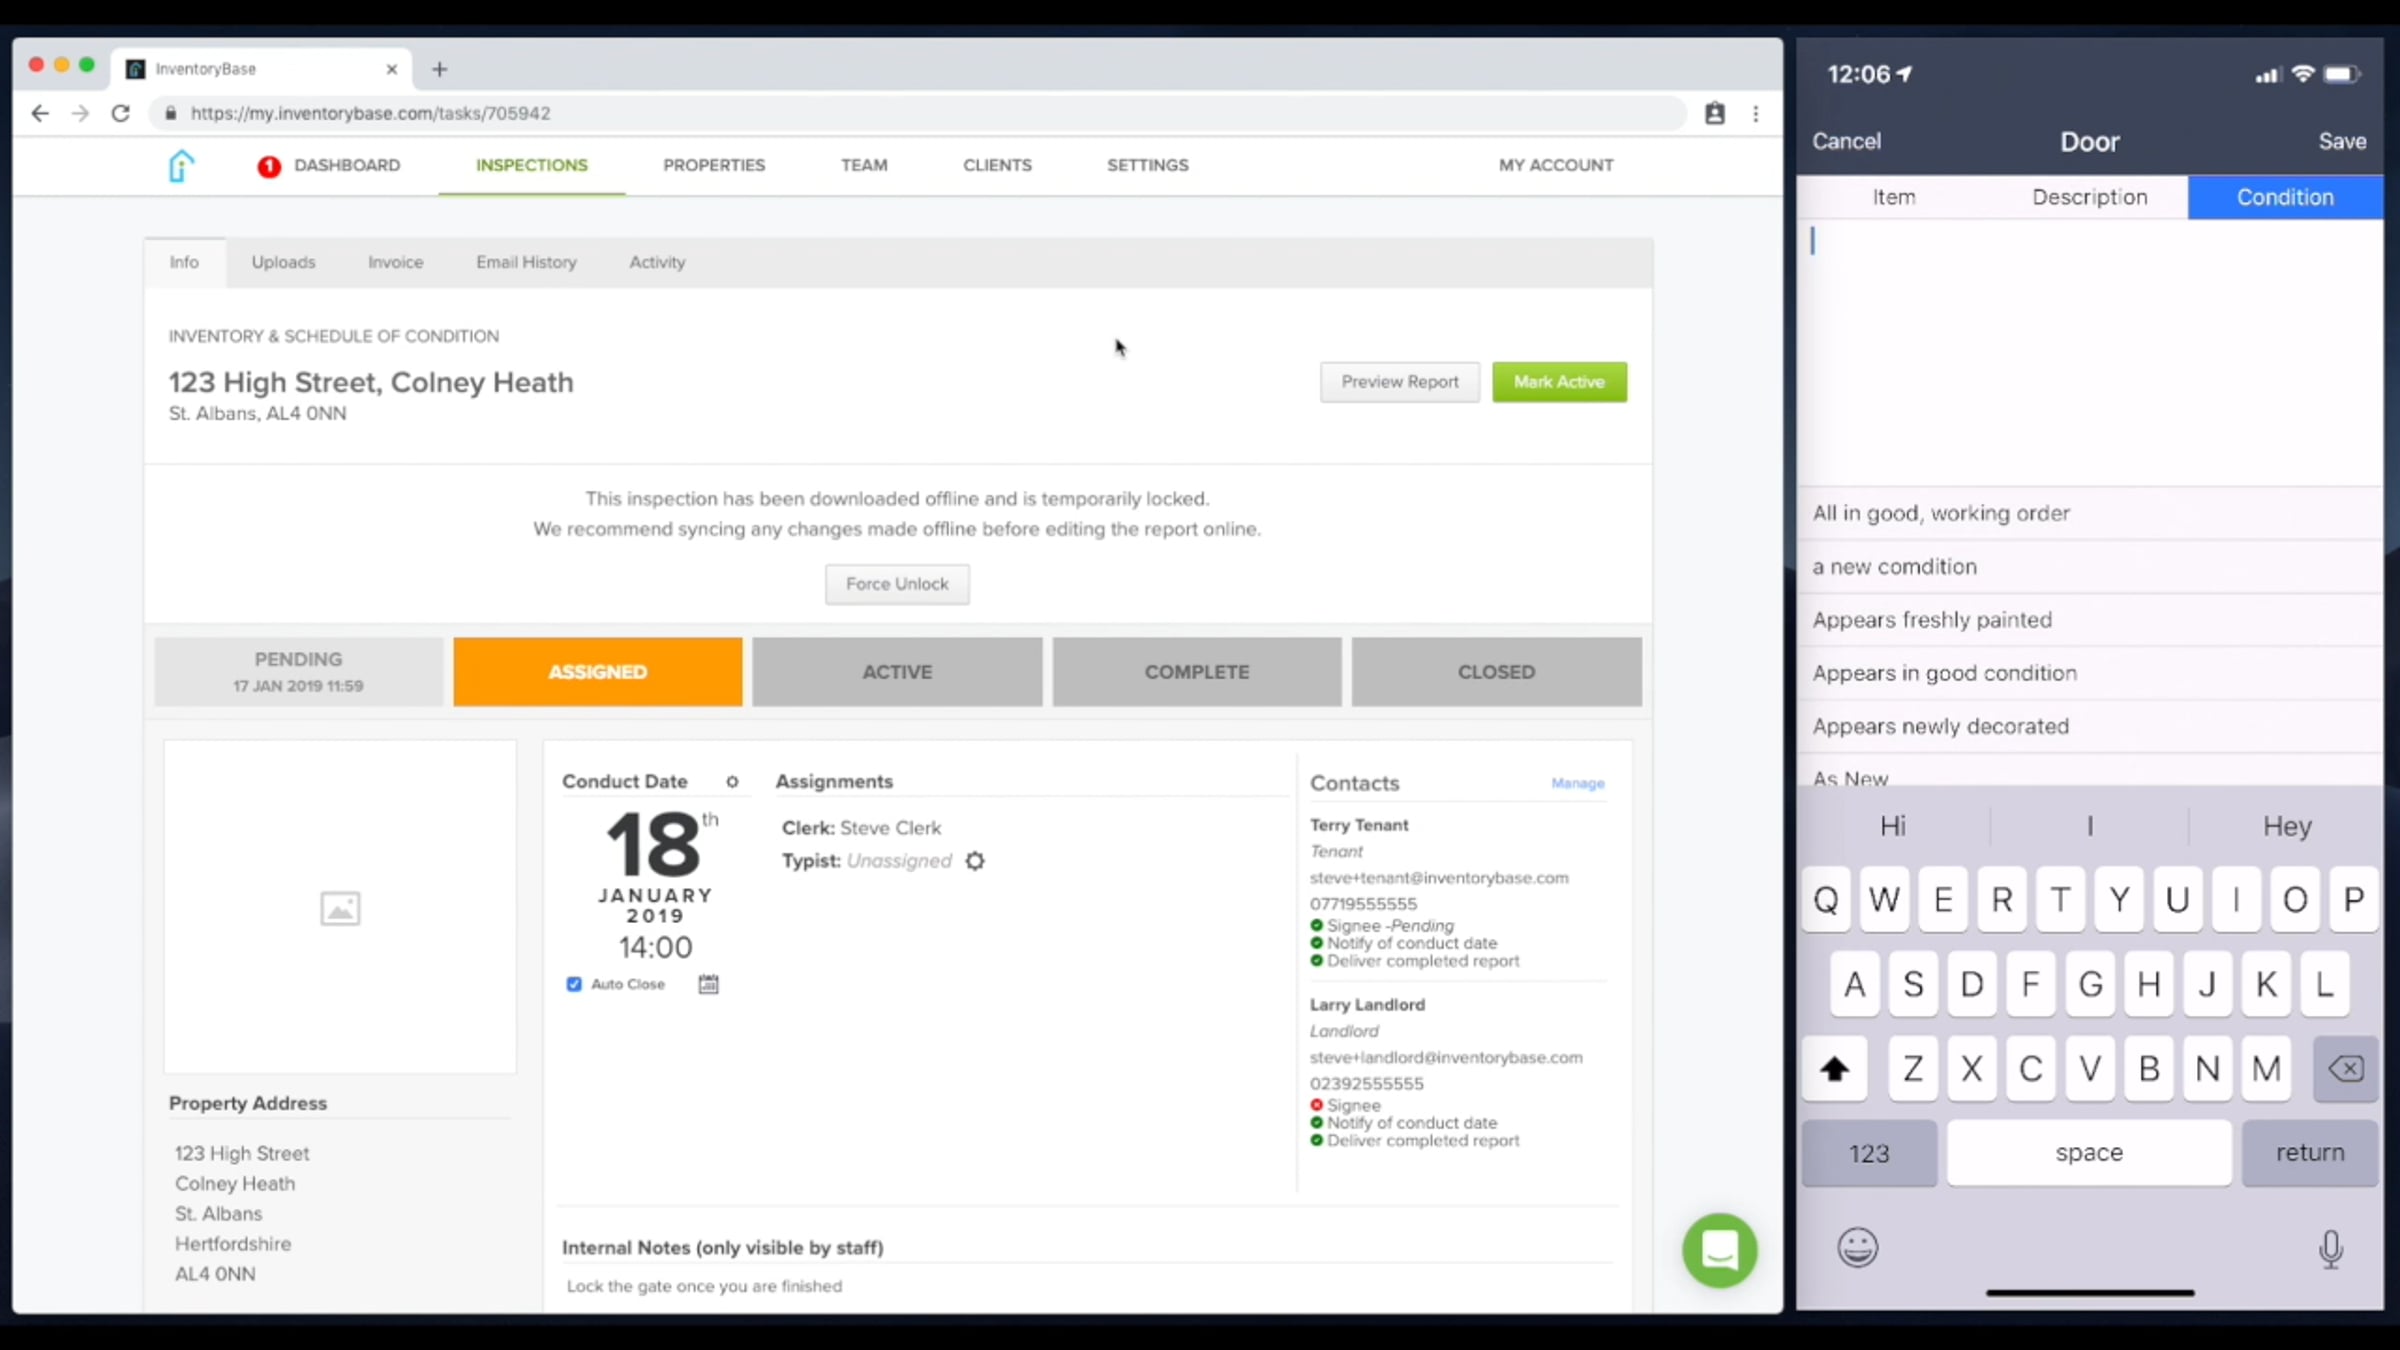
Task: Click the Preview Report button
Action: coord(1400,382)
